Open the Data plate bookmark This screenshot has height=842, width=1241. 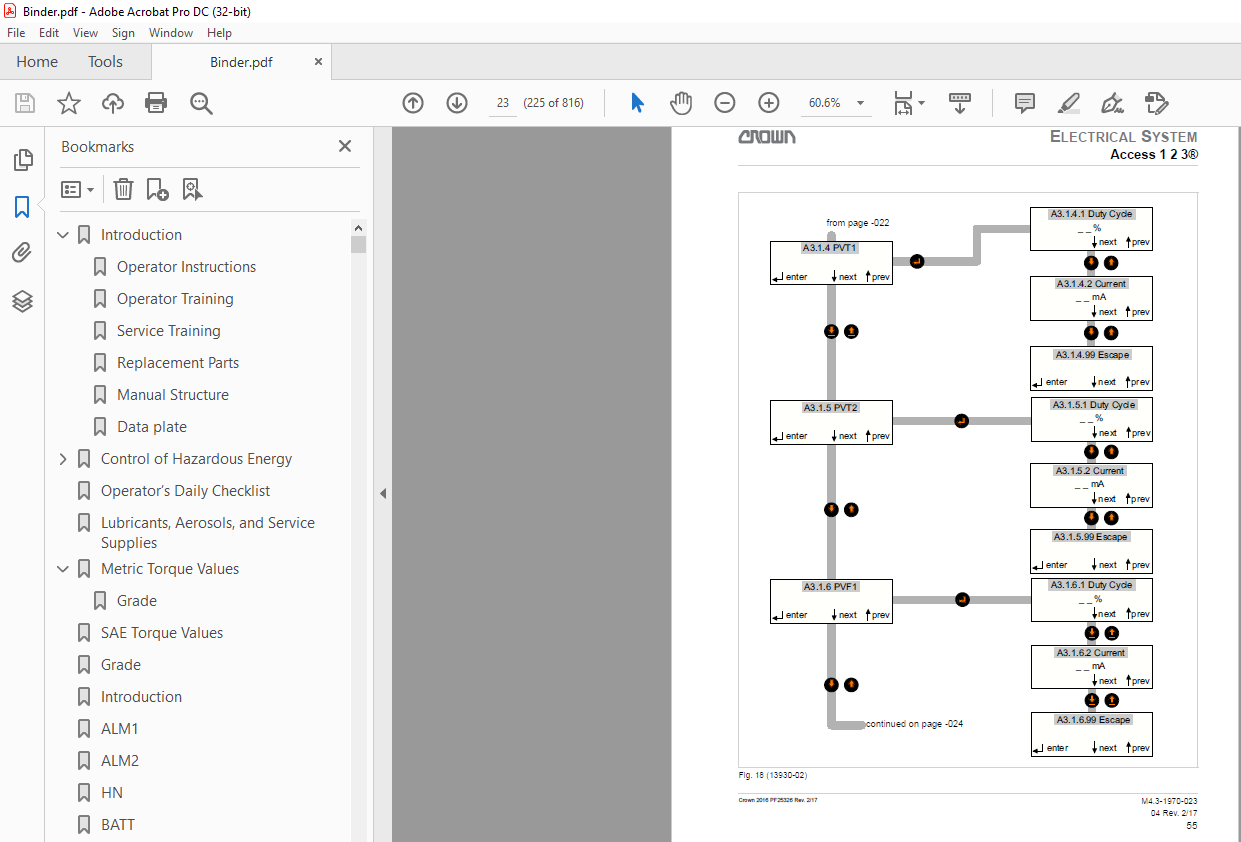pos(152,427)
